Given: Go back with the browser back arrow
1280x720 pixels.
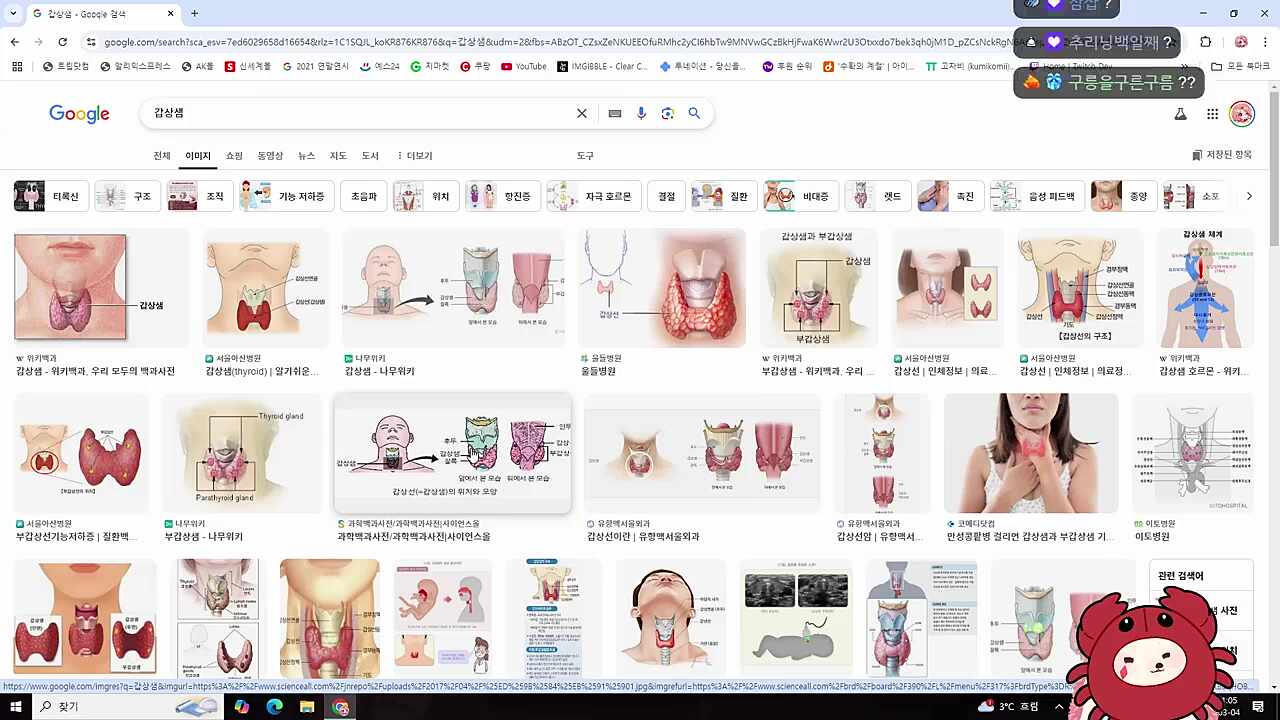Looking at the screenshot, I should pos(14,42).
